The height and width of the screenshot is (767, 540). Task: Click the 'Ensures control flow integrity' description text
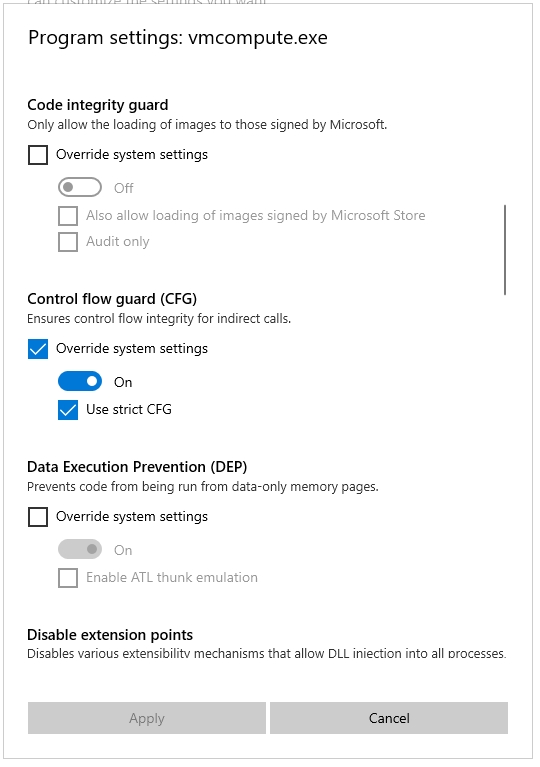(x=159, y=319)
